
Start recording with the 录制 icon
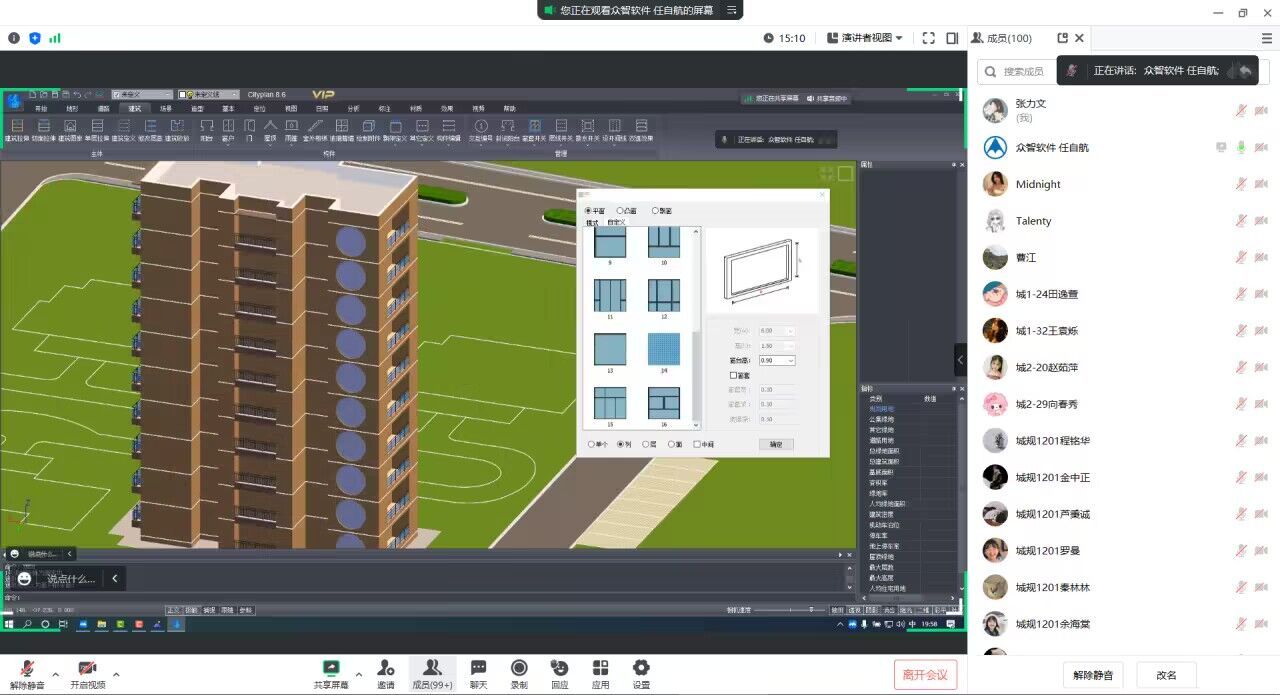point(519,668)
